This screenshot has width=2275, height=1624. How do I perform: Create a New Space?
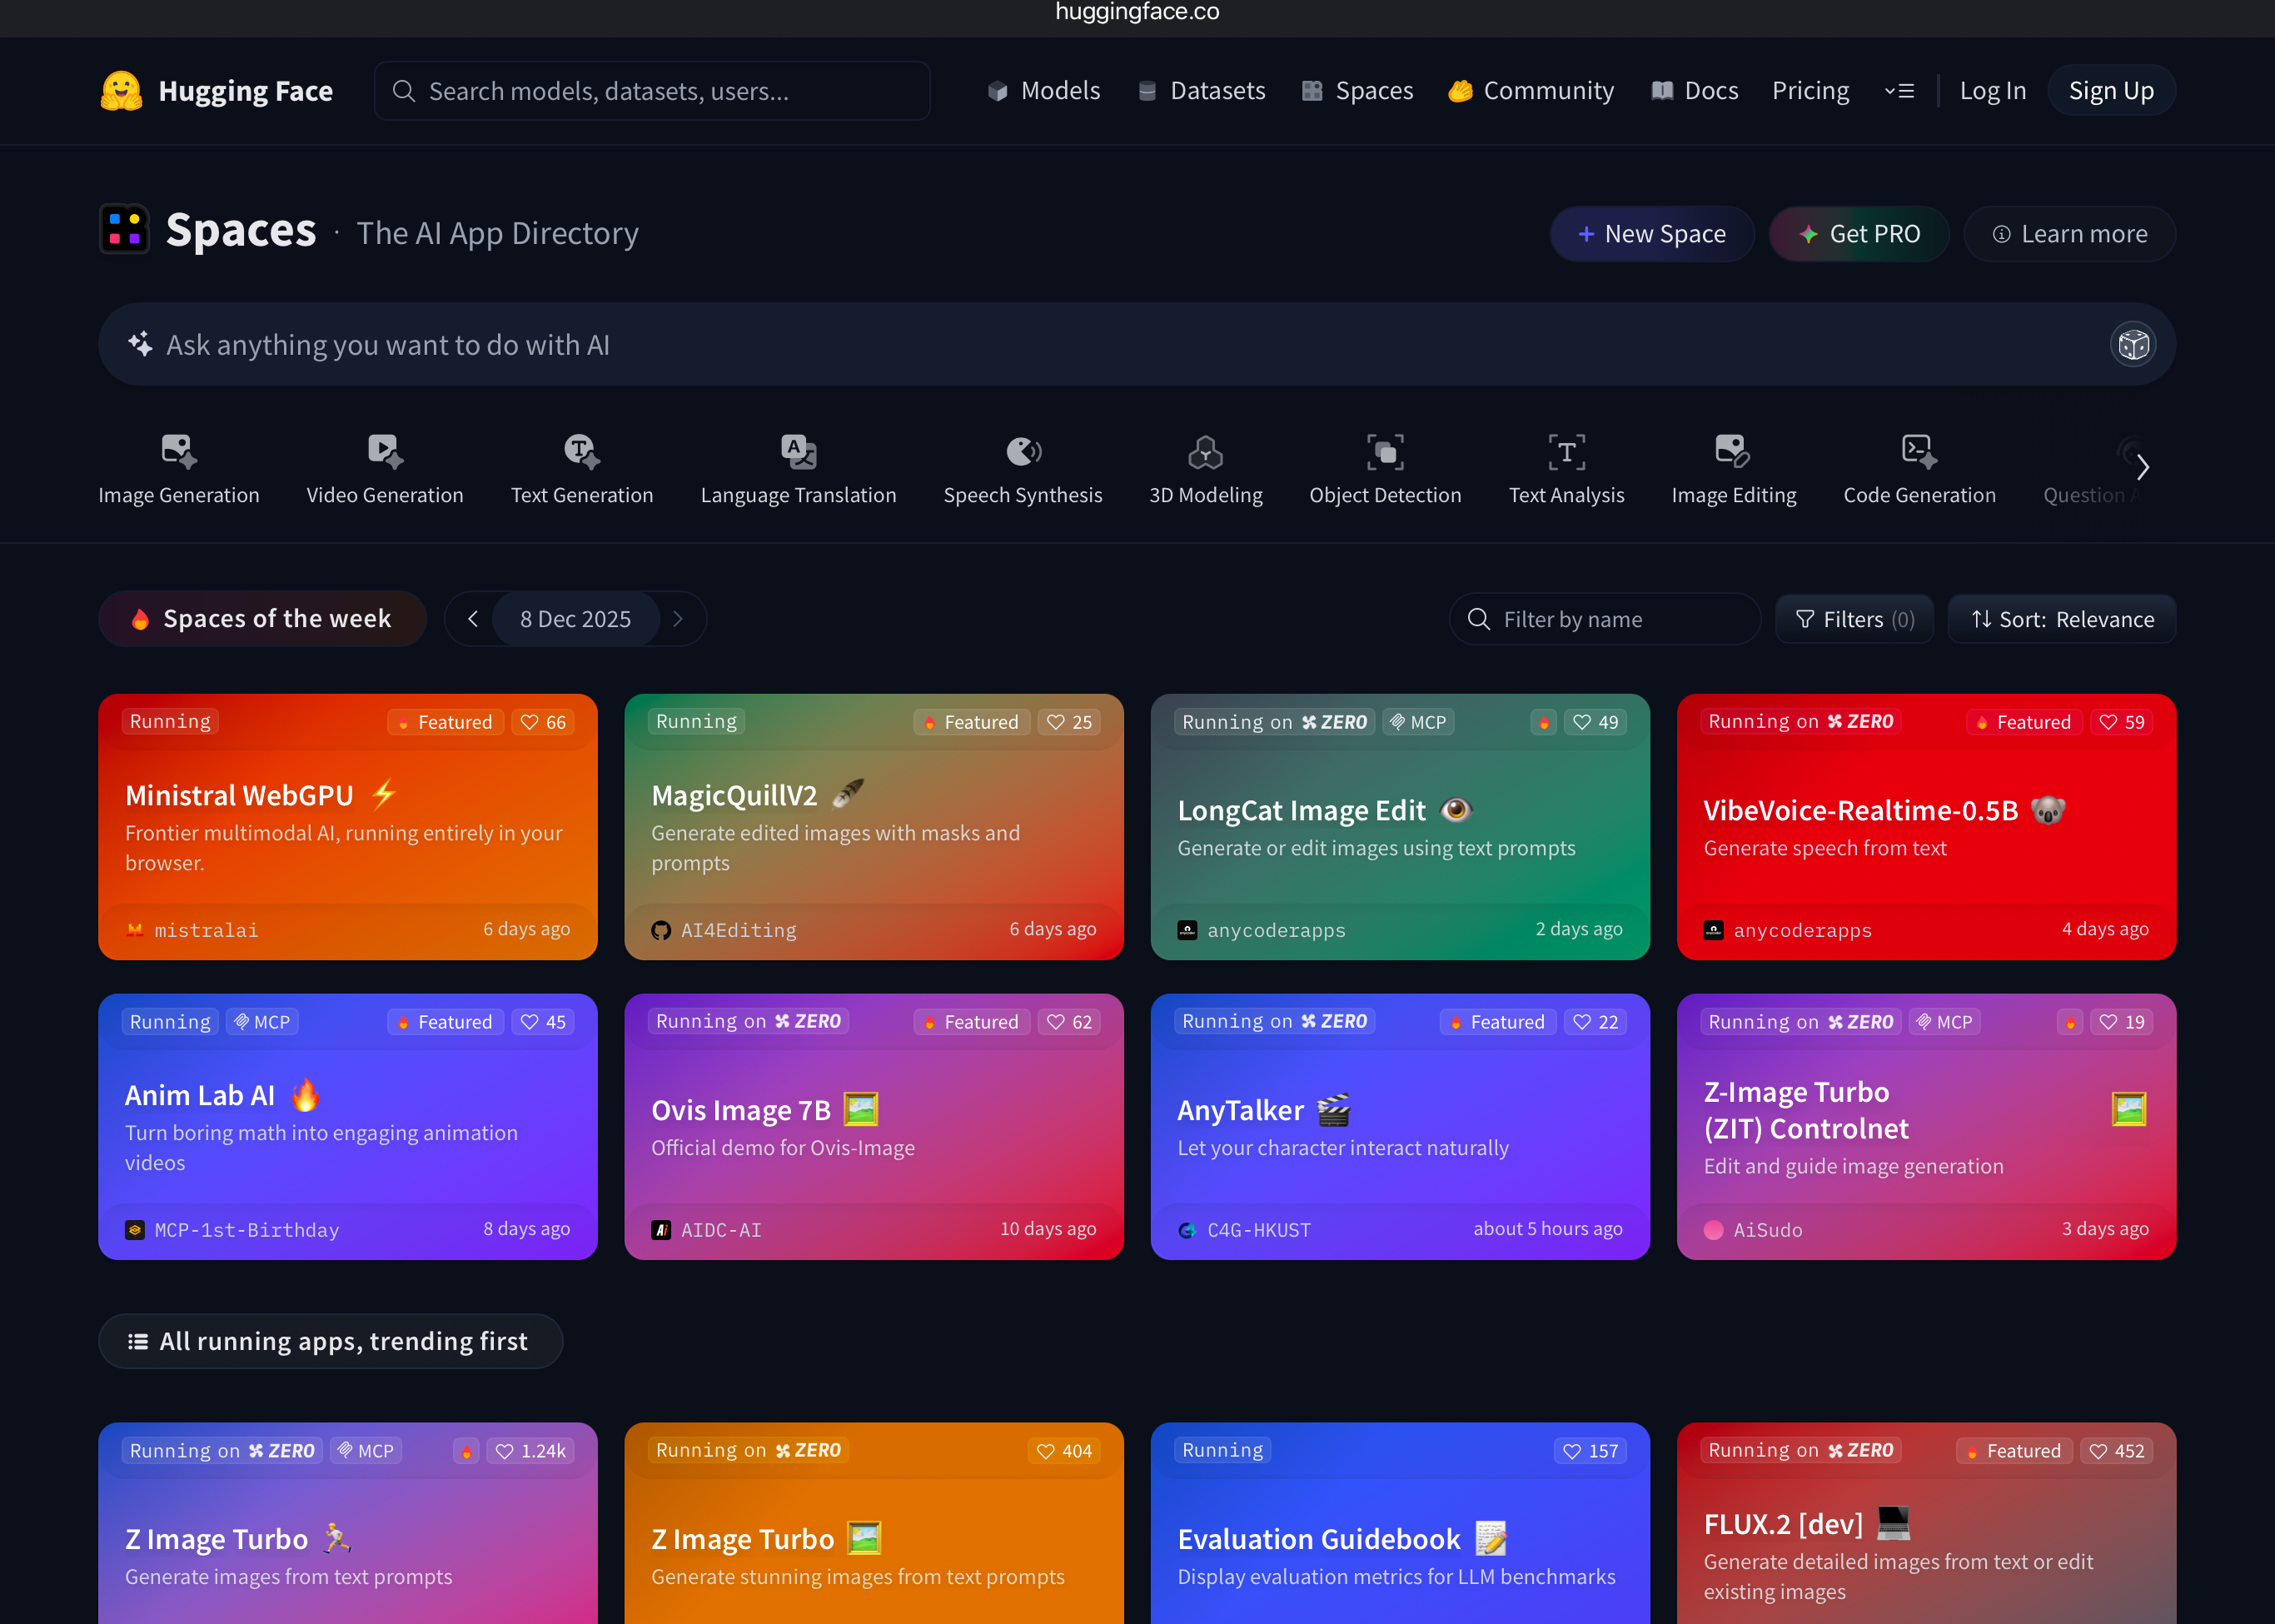point(1652,234)
